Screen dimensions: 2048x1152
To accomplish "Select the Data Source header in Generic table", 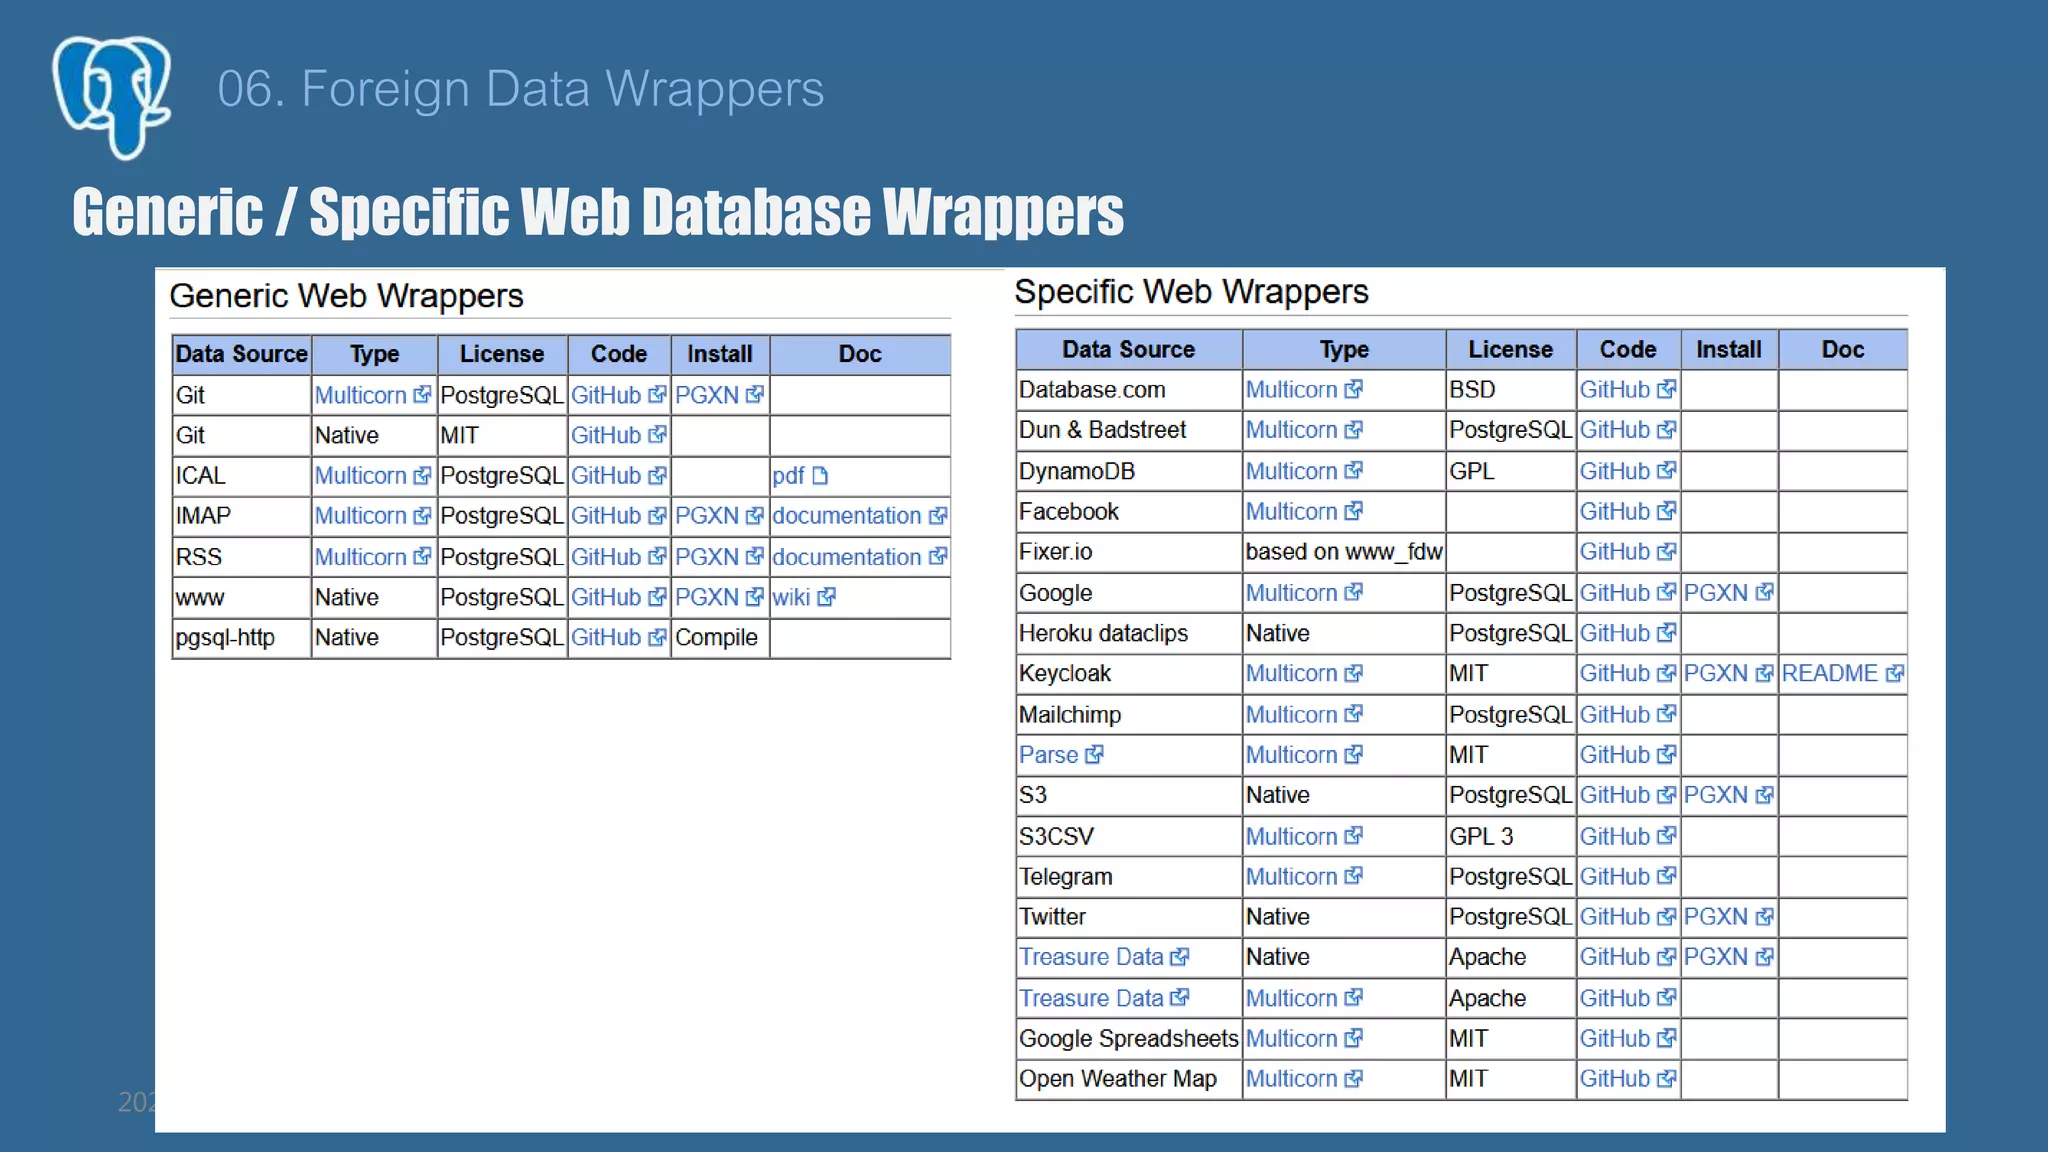I will tap(241, 354).
